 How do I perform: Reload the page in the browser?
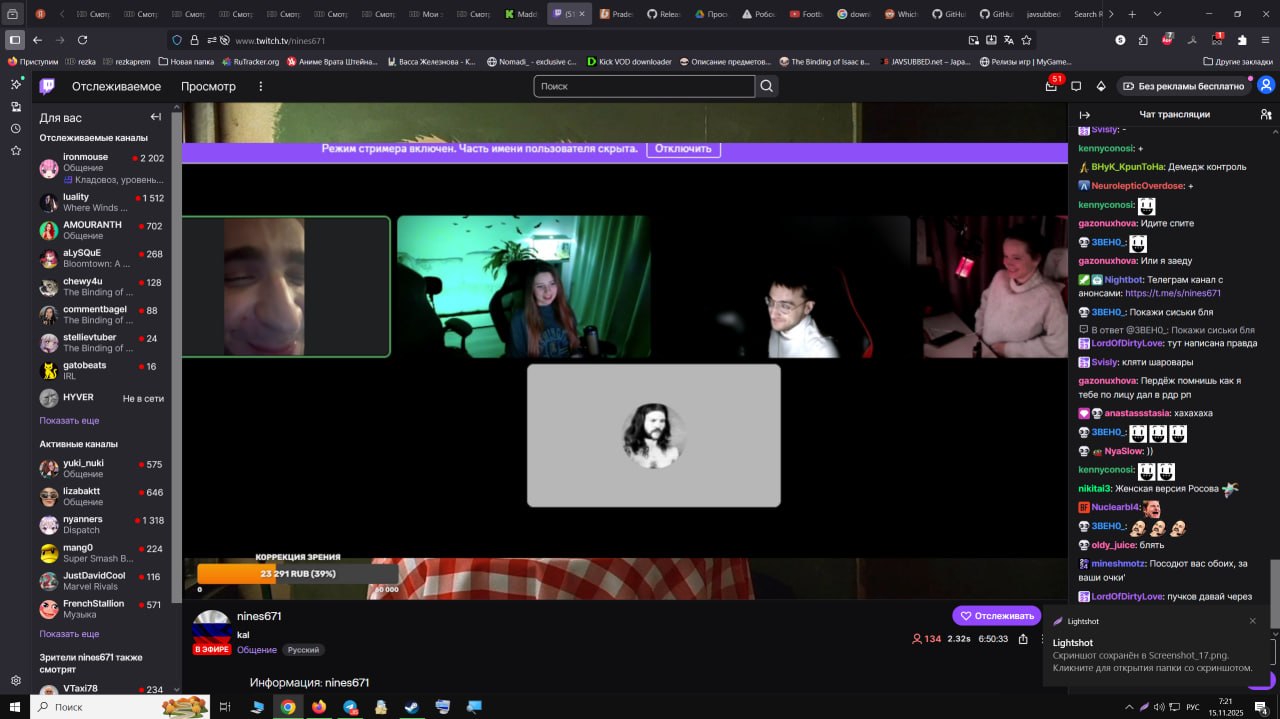(82, 40)
